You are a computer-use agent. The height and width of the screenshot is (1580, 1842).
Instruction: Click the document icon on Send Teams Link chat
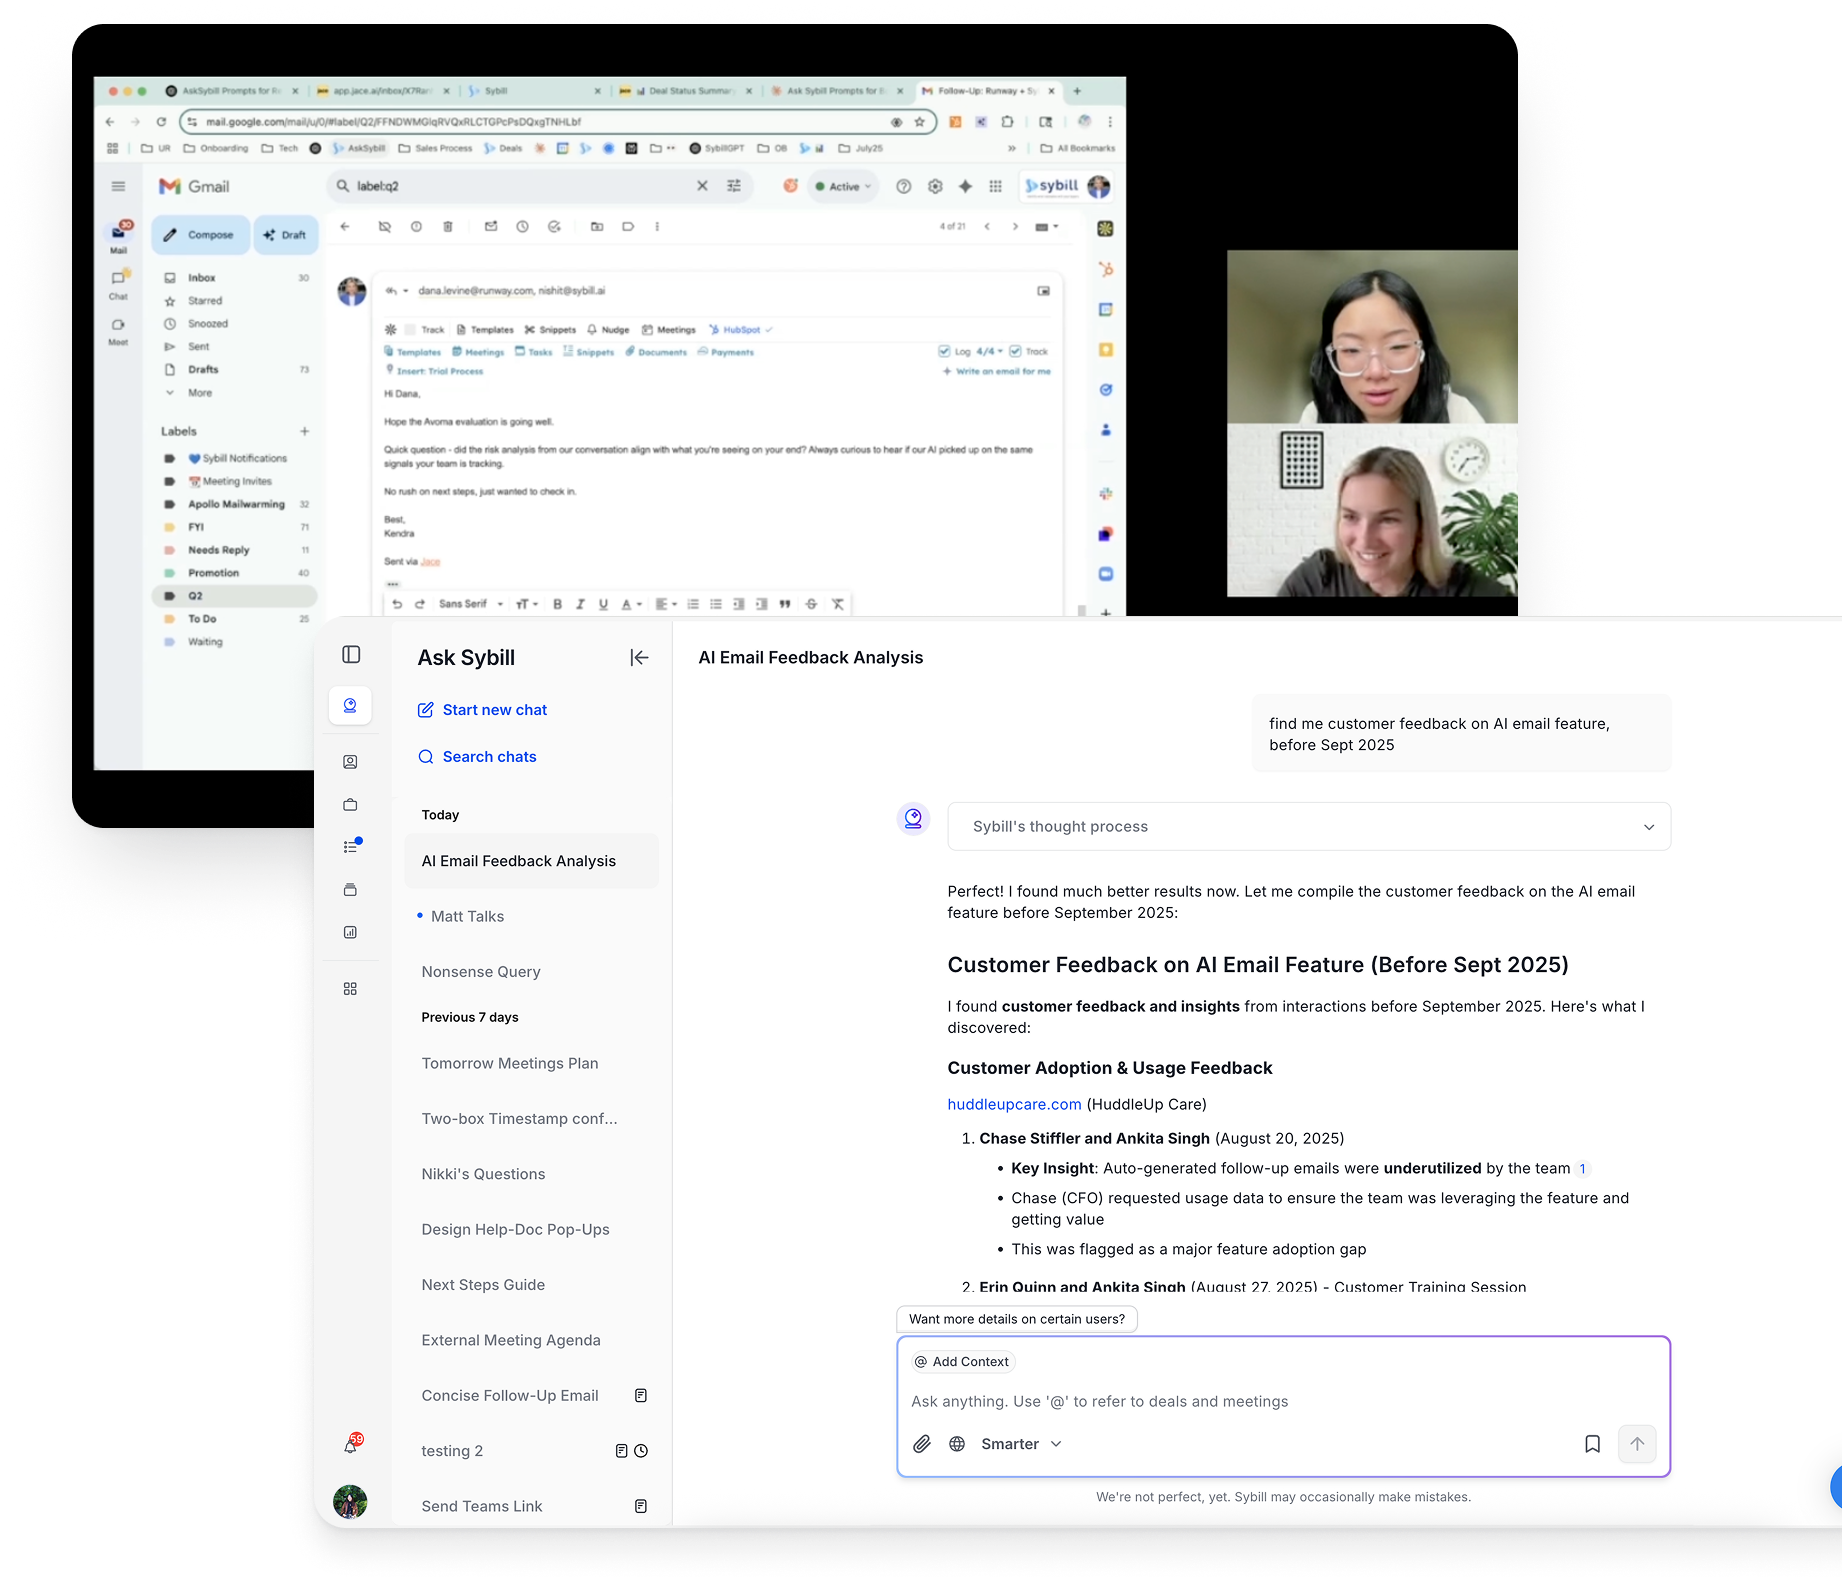point(641,1506)
